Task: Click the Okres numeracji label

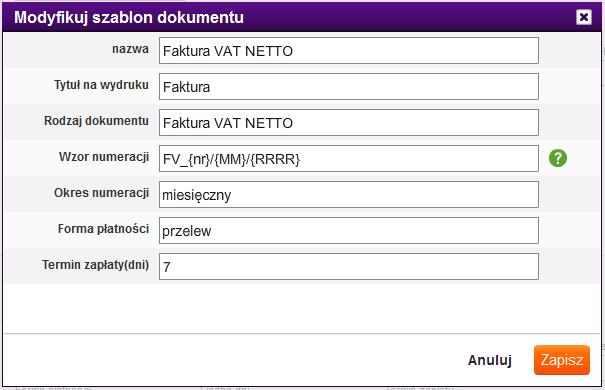Action: [x=101, y=192]
